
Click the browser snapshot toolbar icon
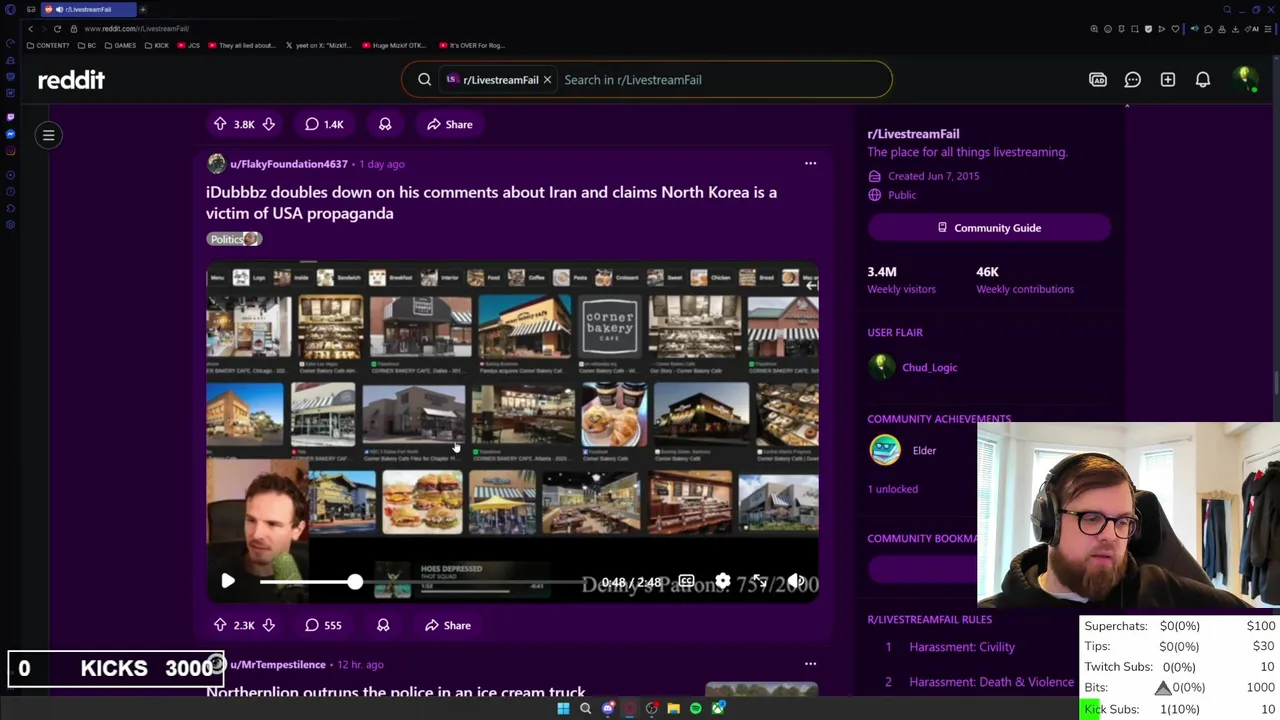[x=1135, y=29]
